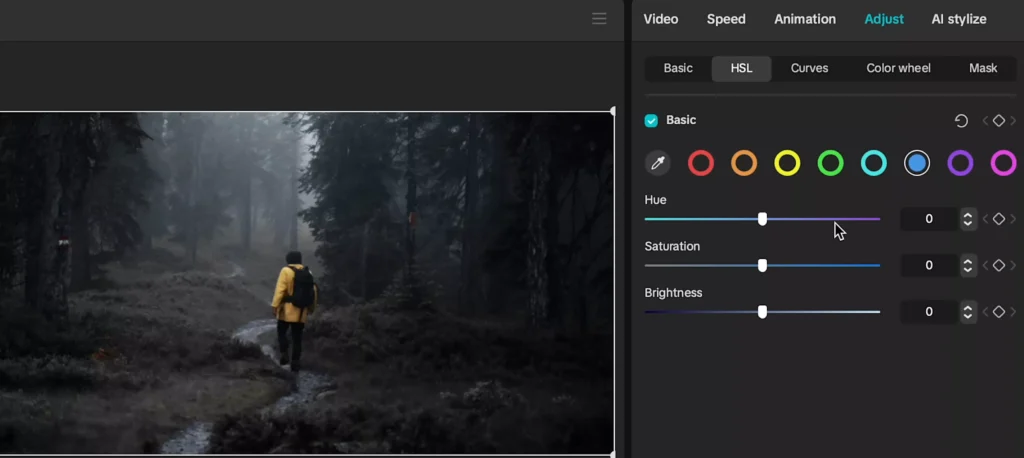The height and width of the screenshot is (458, 1024).
Task: Go to next keyframe on Hue row
Action: 1013,219
